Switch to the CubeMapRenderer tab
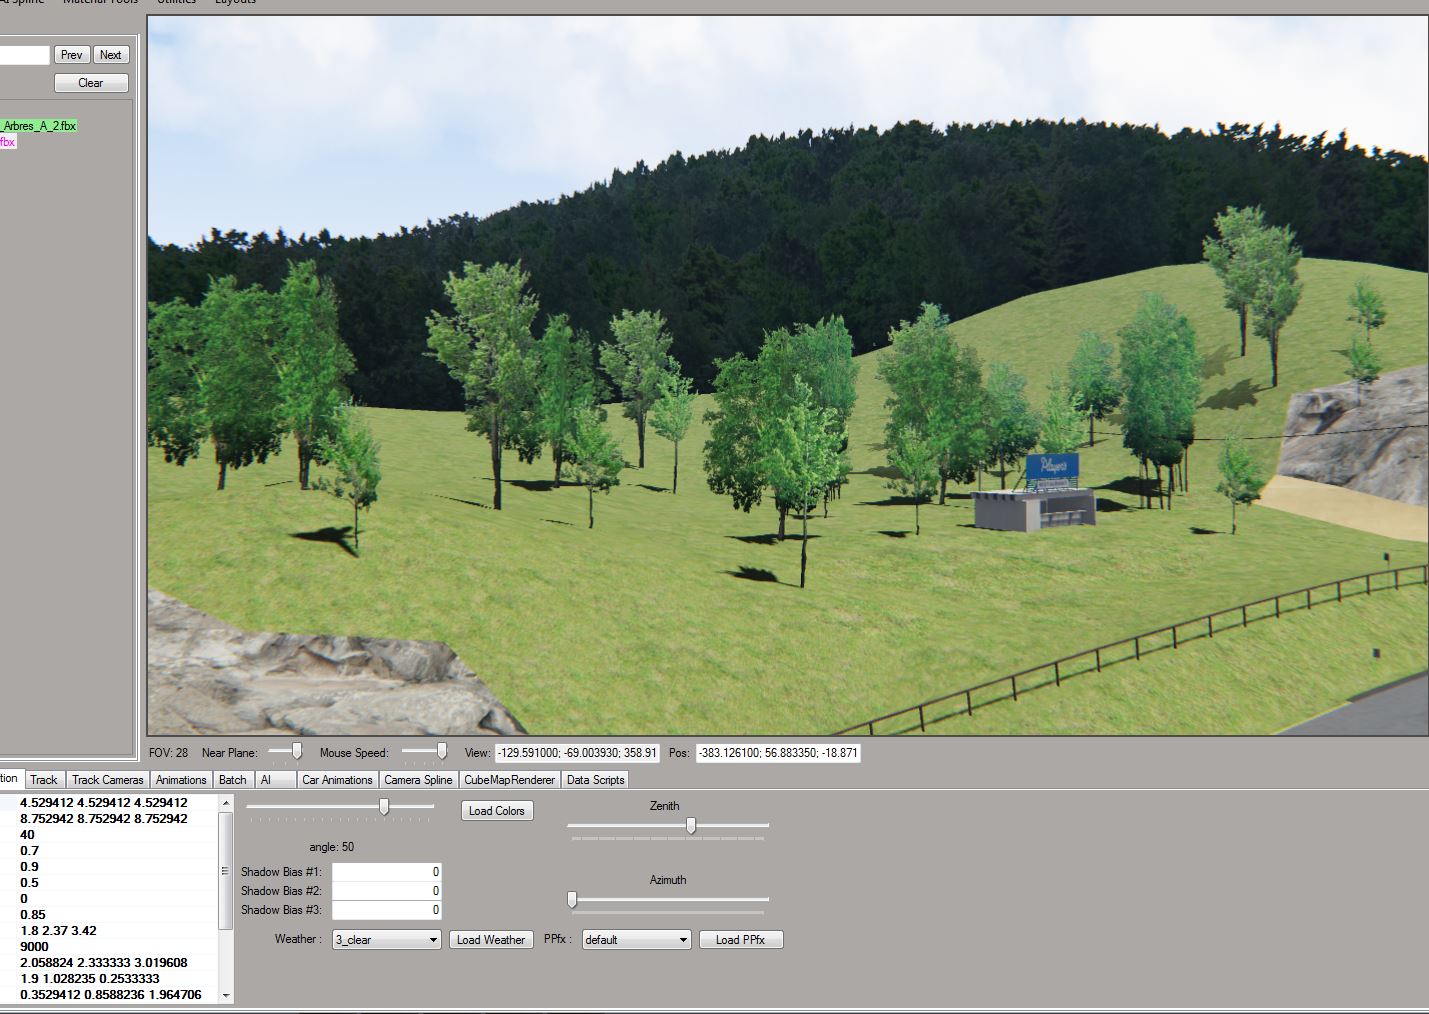 tap(509, 780)
